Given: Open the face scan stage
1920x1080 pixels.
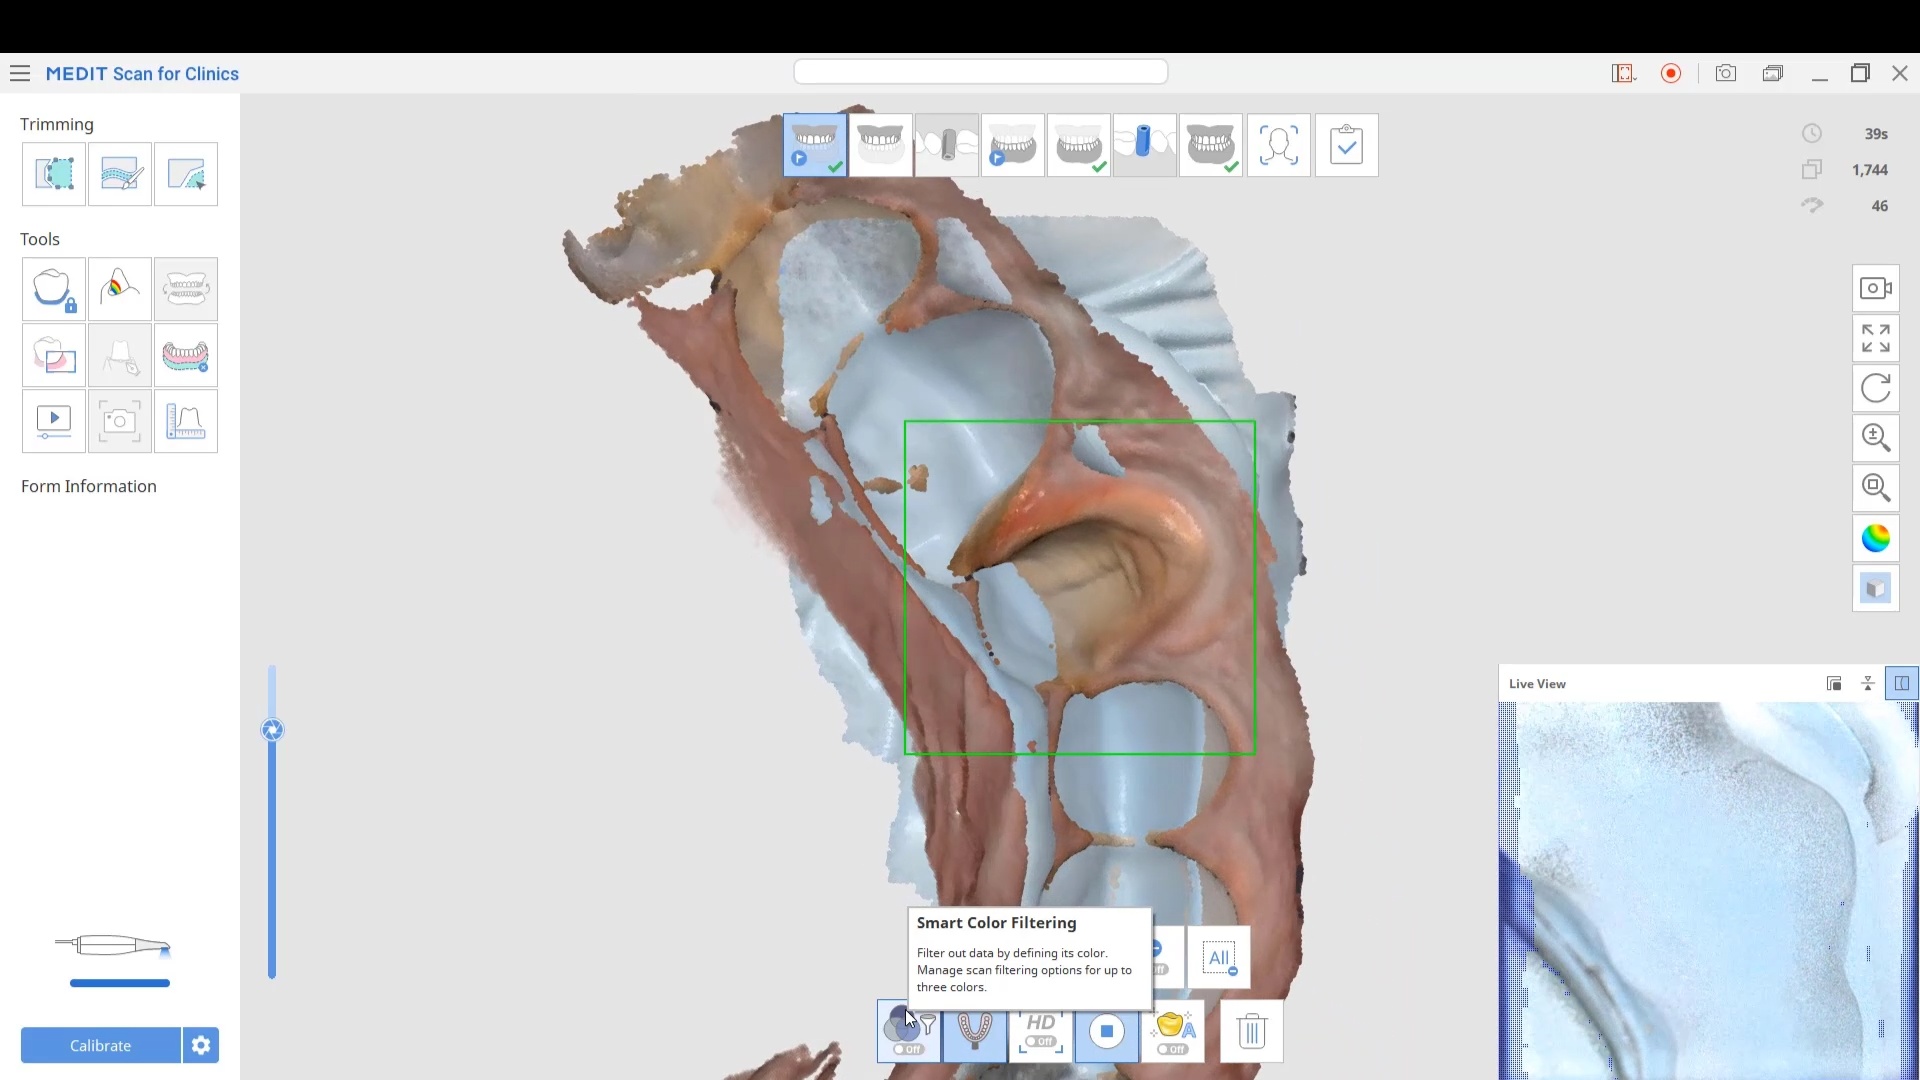Looking at the screenshot, I should pos(1279,145).
